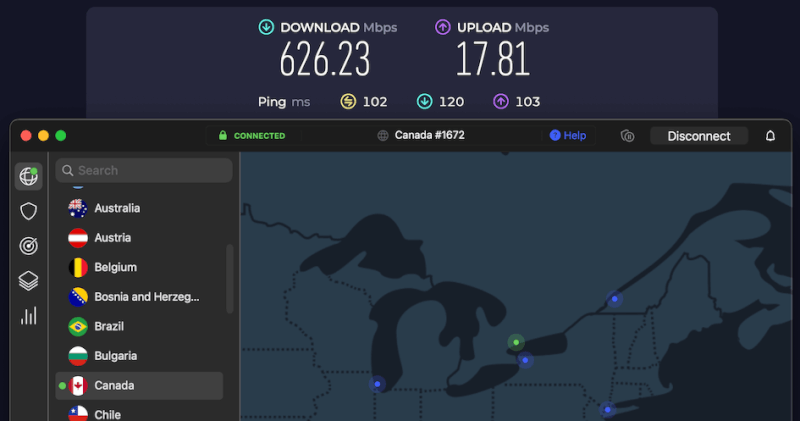Click the 102 idle ping value
This screenshot has width=800, height=421.
[x=375, y=102]
